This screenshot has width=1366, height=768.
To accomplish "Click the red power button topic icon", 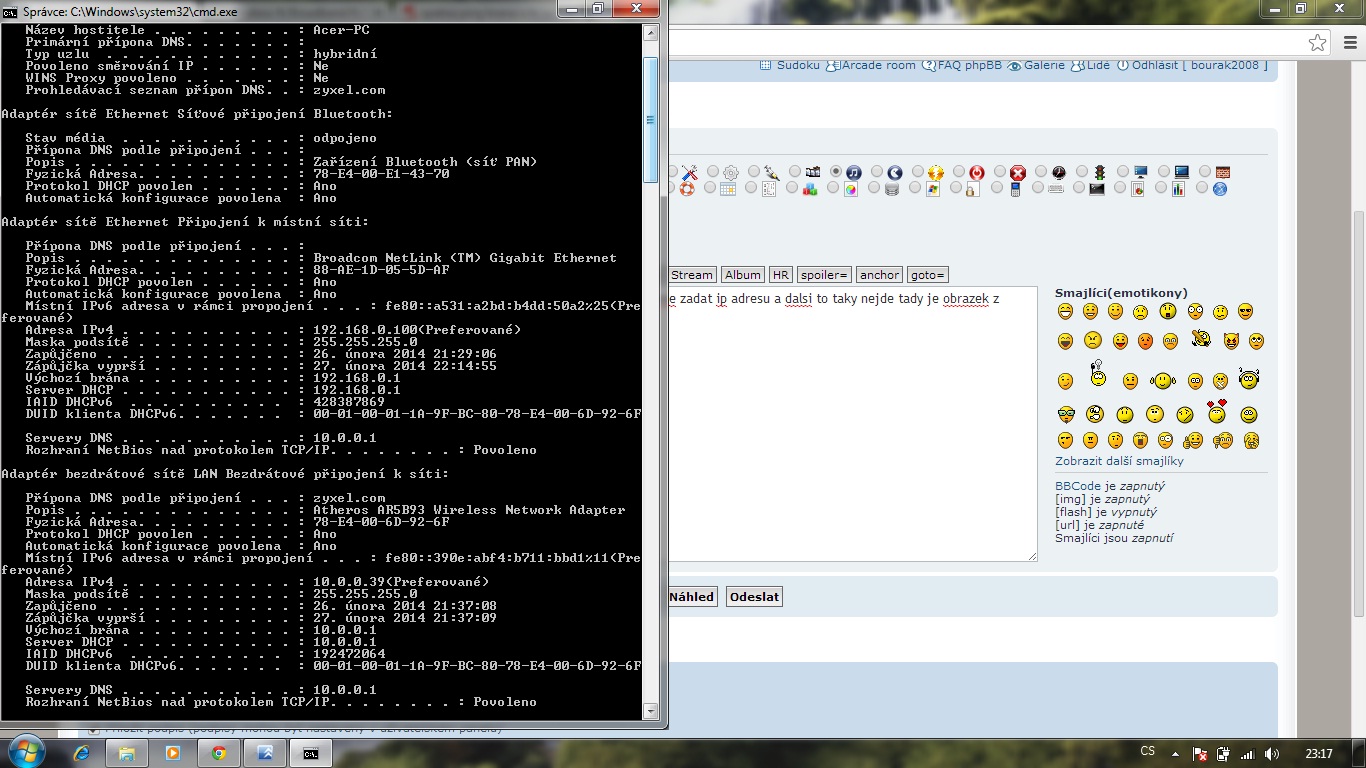I will click(977, 172).
